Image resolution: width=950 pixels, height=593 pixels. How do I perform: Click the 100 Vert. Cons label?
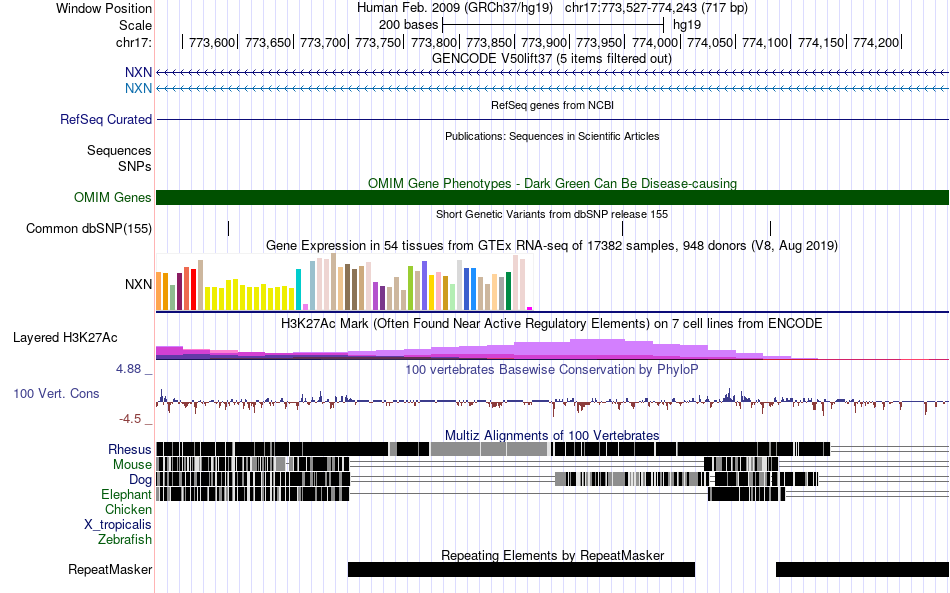(56, 394)
